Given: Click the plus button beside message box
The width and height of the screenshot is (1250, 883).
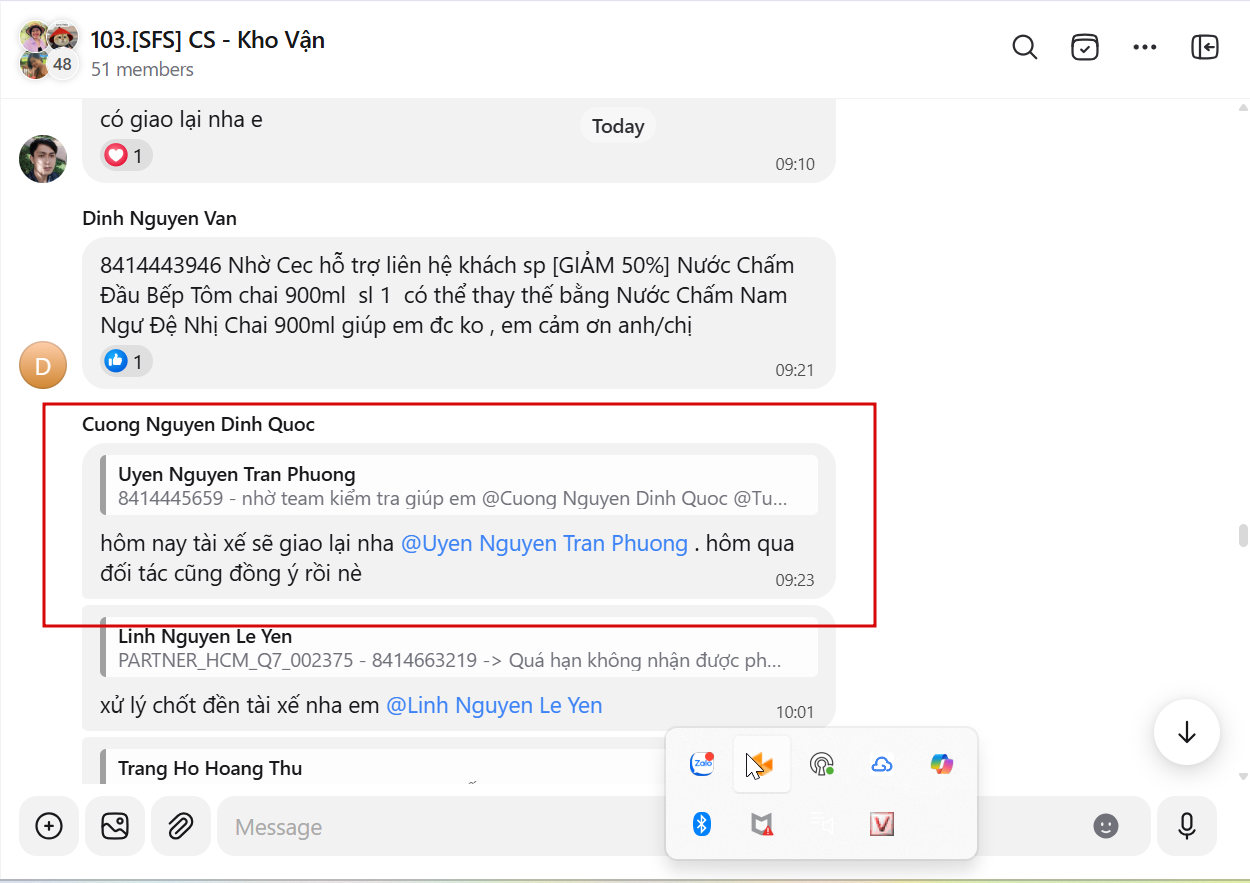Looking at the screenshot, I should pyautogui.click(x=49, y=826).
